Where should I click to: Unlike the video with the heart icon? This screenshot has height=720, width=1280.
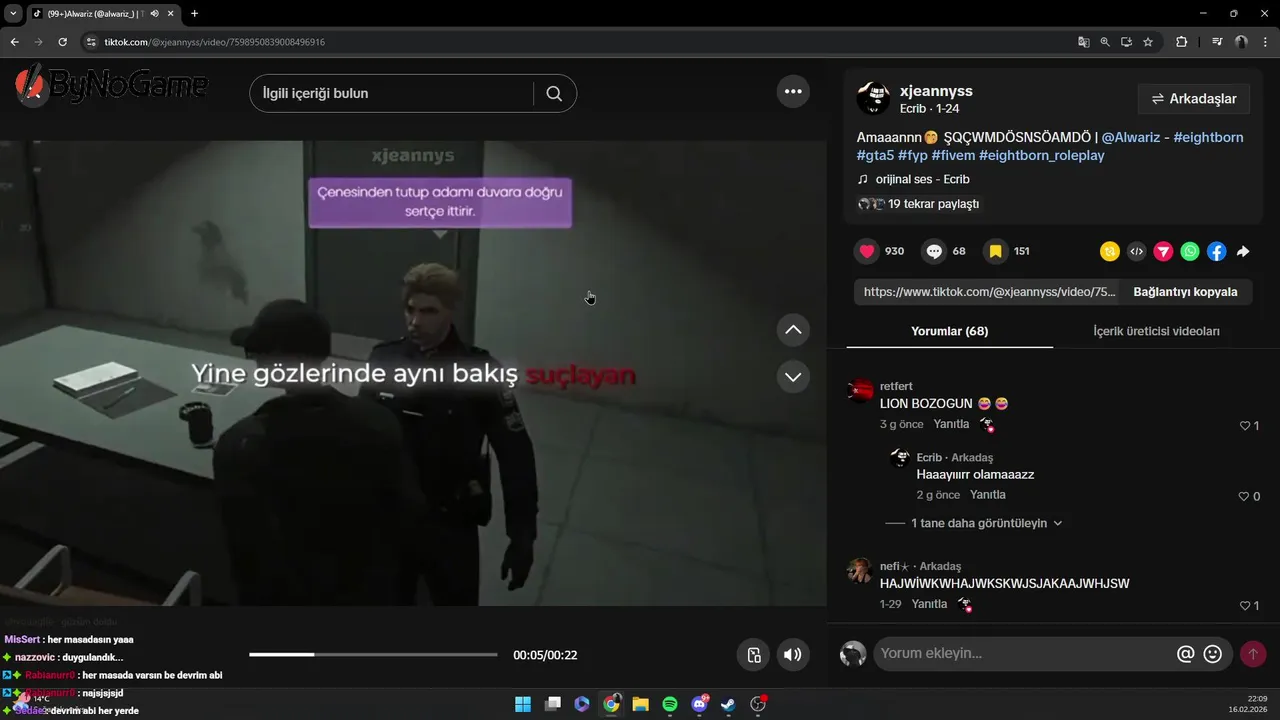867,251
